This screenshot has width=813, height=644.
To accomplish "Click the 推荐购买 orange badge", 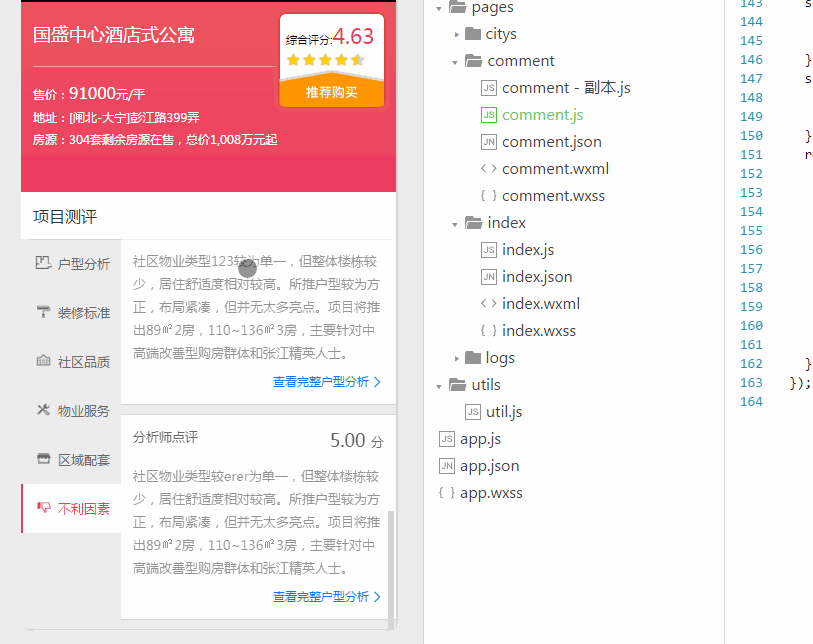I will [x=332, y=92].
